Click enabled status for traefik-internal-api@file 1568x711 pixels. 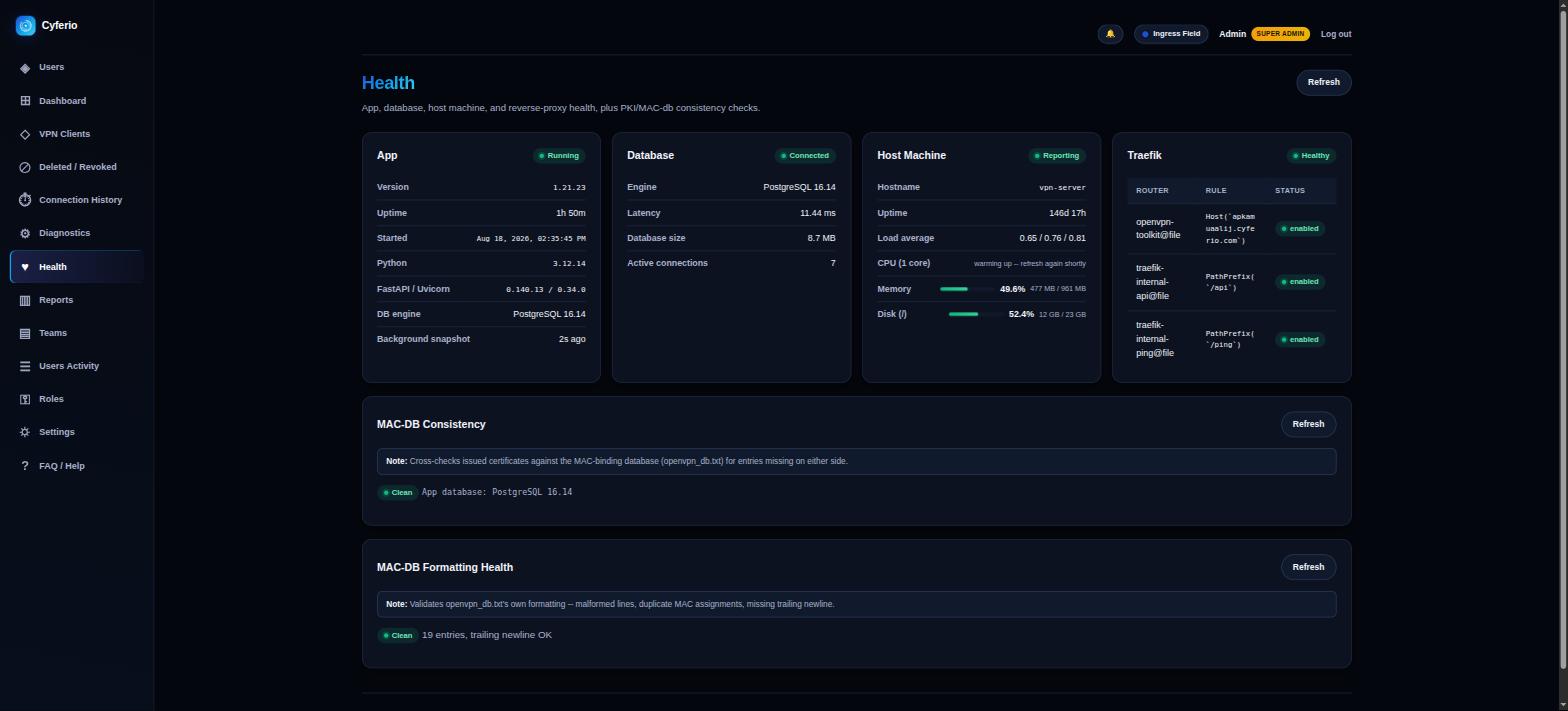[x=1300, y=282]
